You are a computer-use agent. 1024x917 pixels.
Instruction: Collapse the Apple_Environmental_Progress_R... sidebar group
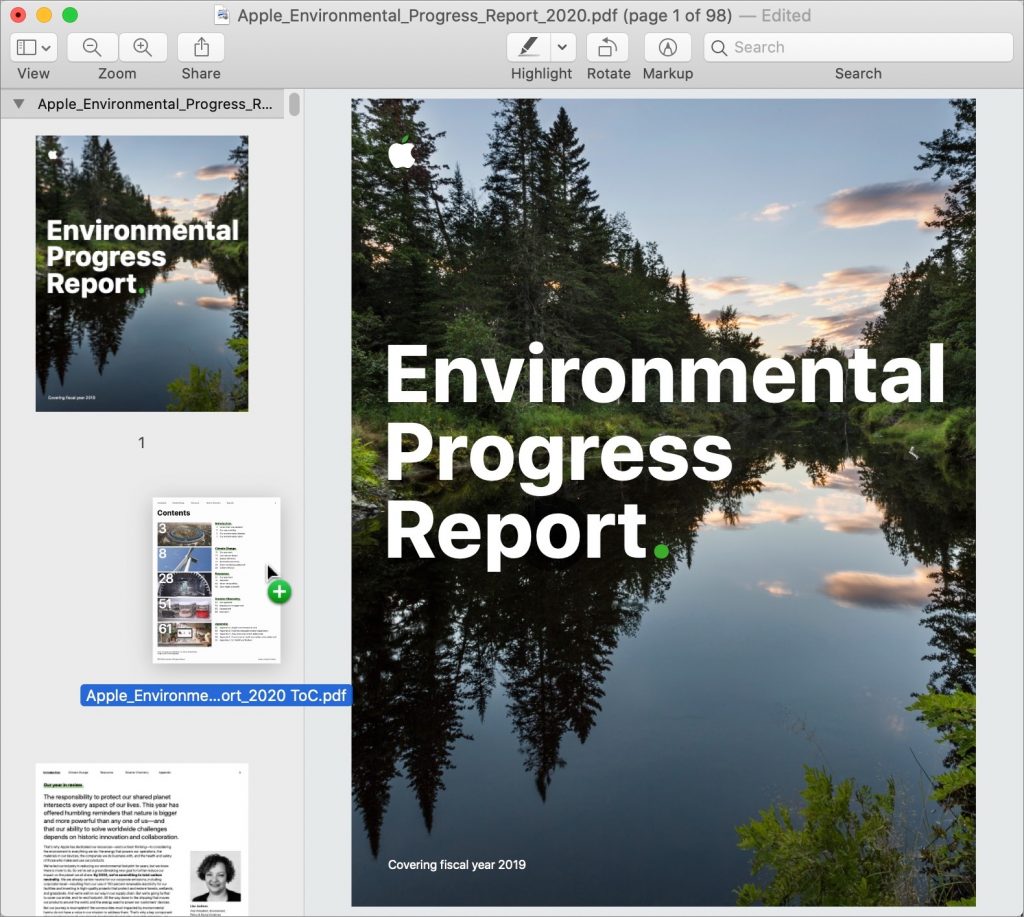pyautogui.click(x=18, y=104)
